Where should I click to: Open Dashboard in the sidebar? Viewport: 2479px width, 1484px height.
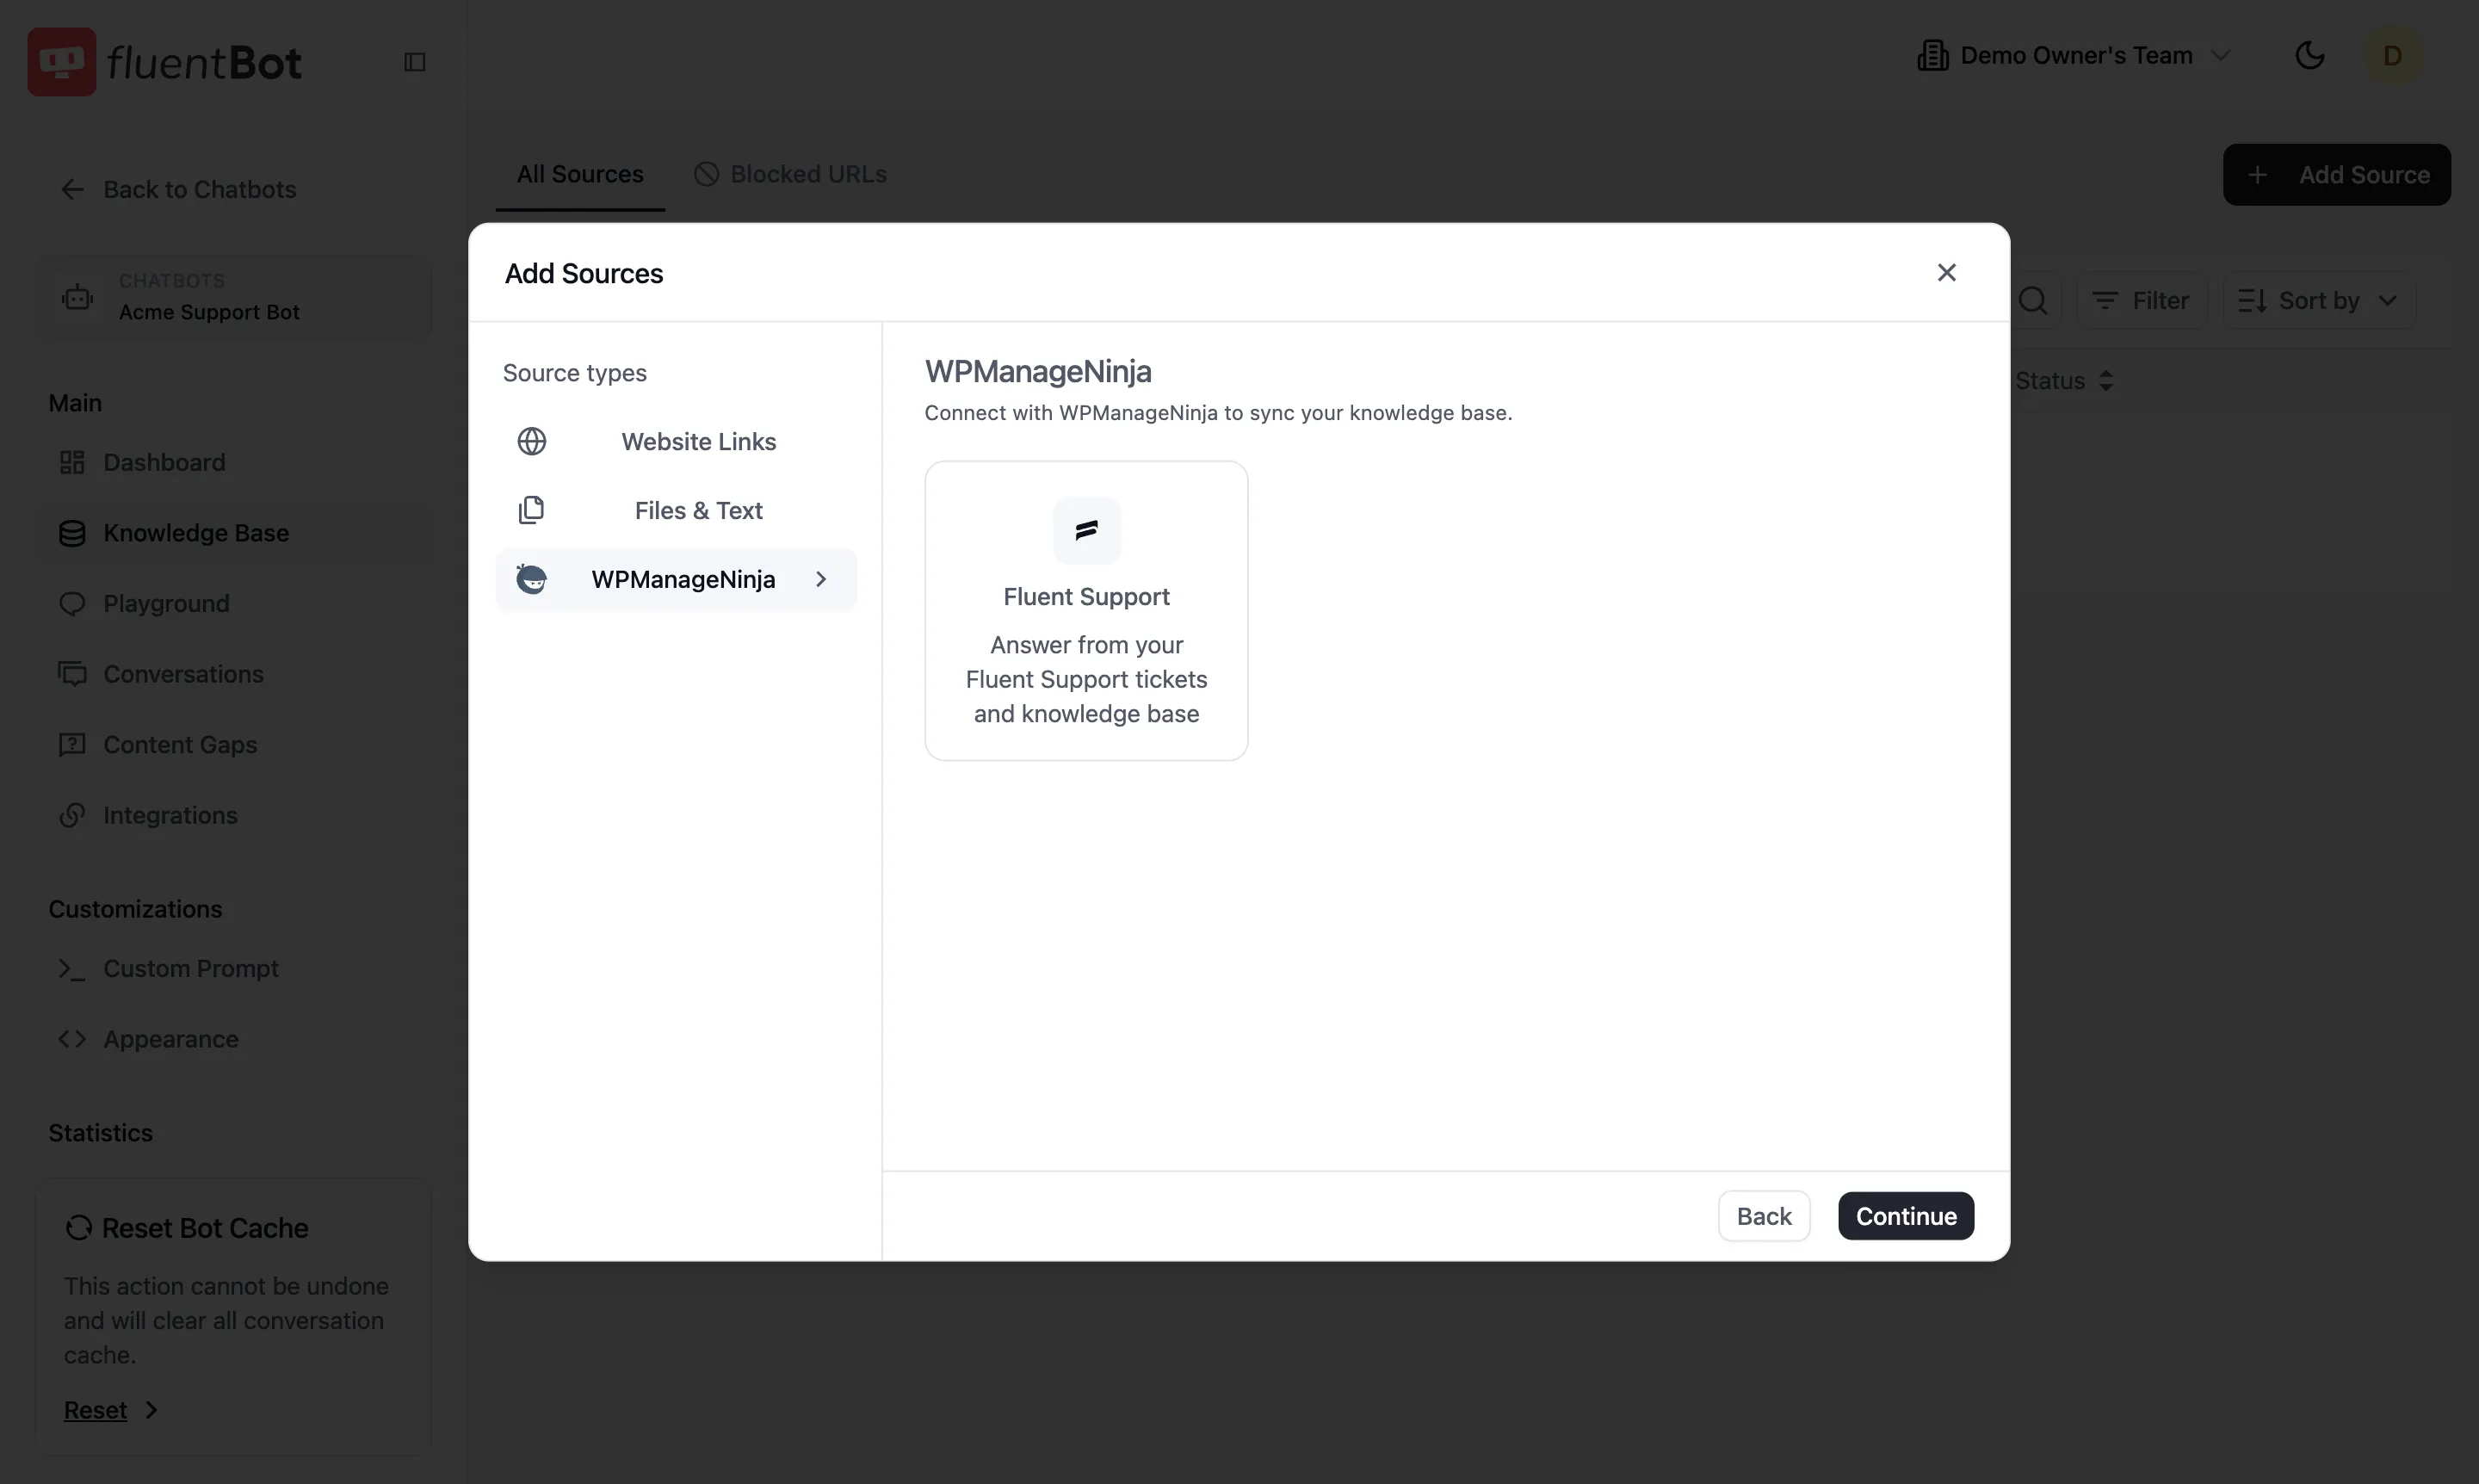(233, 462)
